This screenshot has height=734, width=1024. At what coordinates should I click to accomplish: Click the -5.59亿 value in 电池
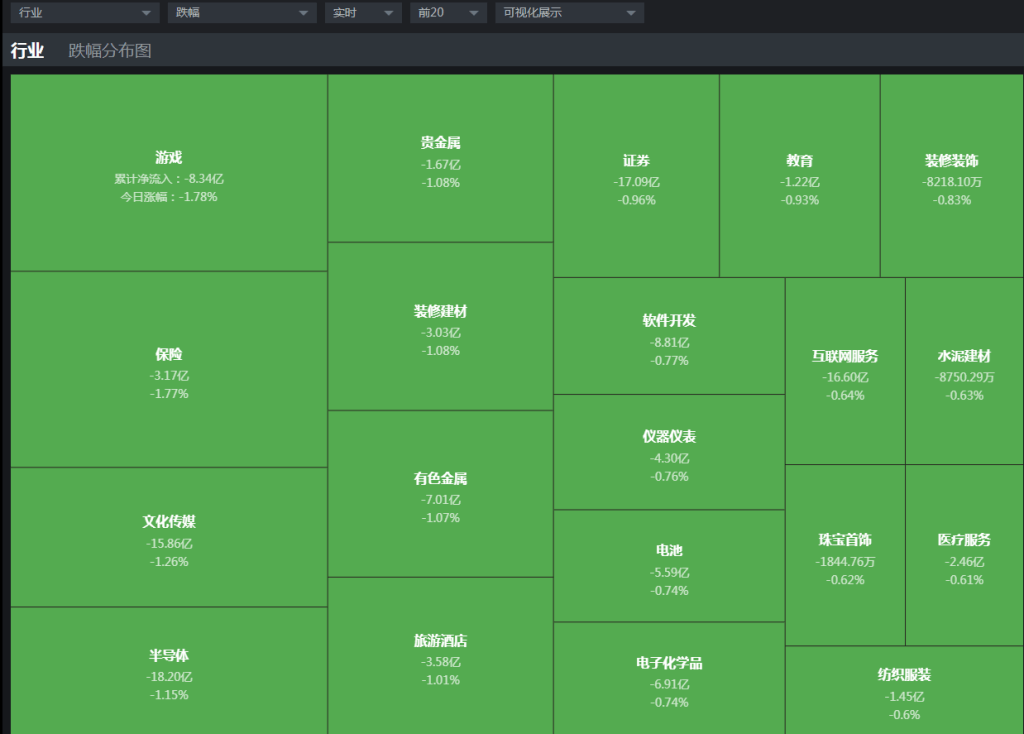tap(669, 573)
